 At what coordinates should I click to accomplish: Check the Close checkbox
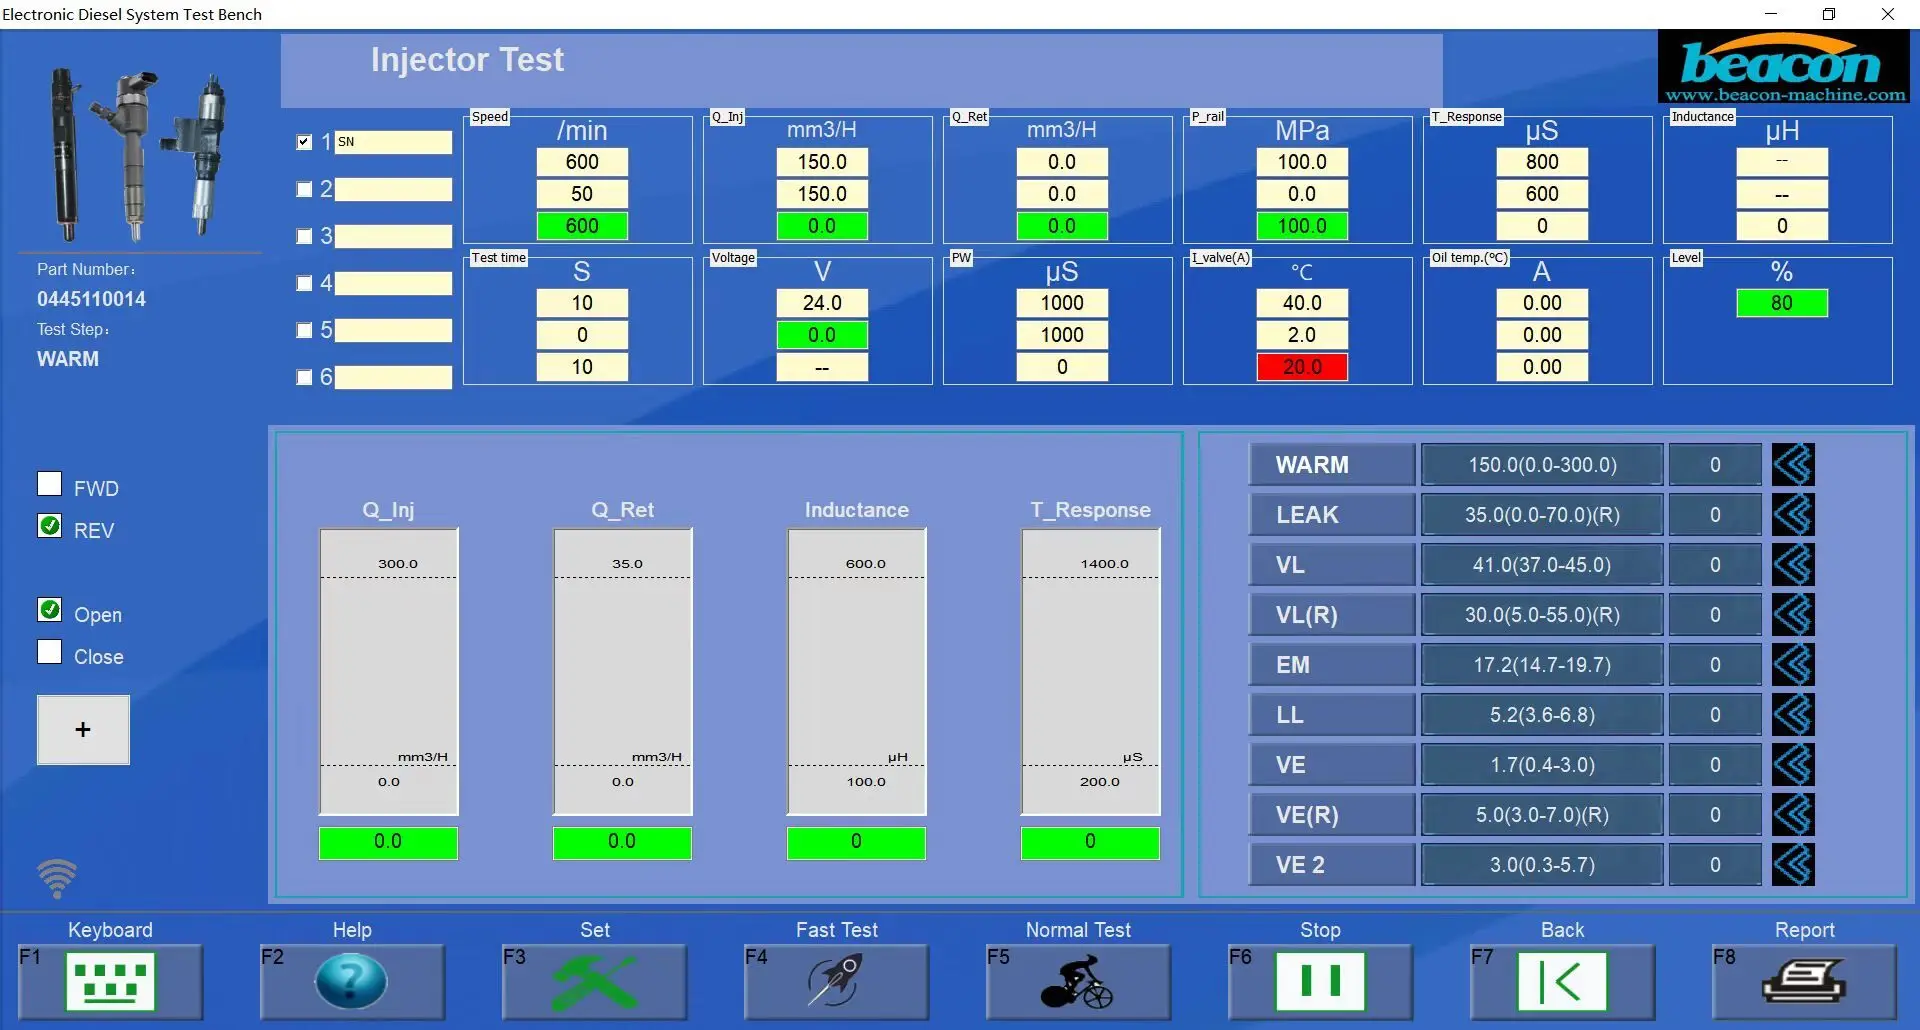49,652
